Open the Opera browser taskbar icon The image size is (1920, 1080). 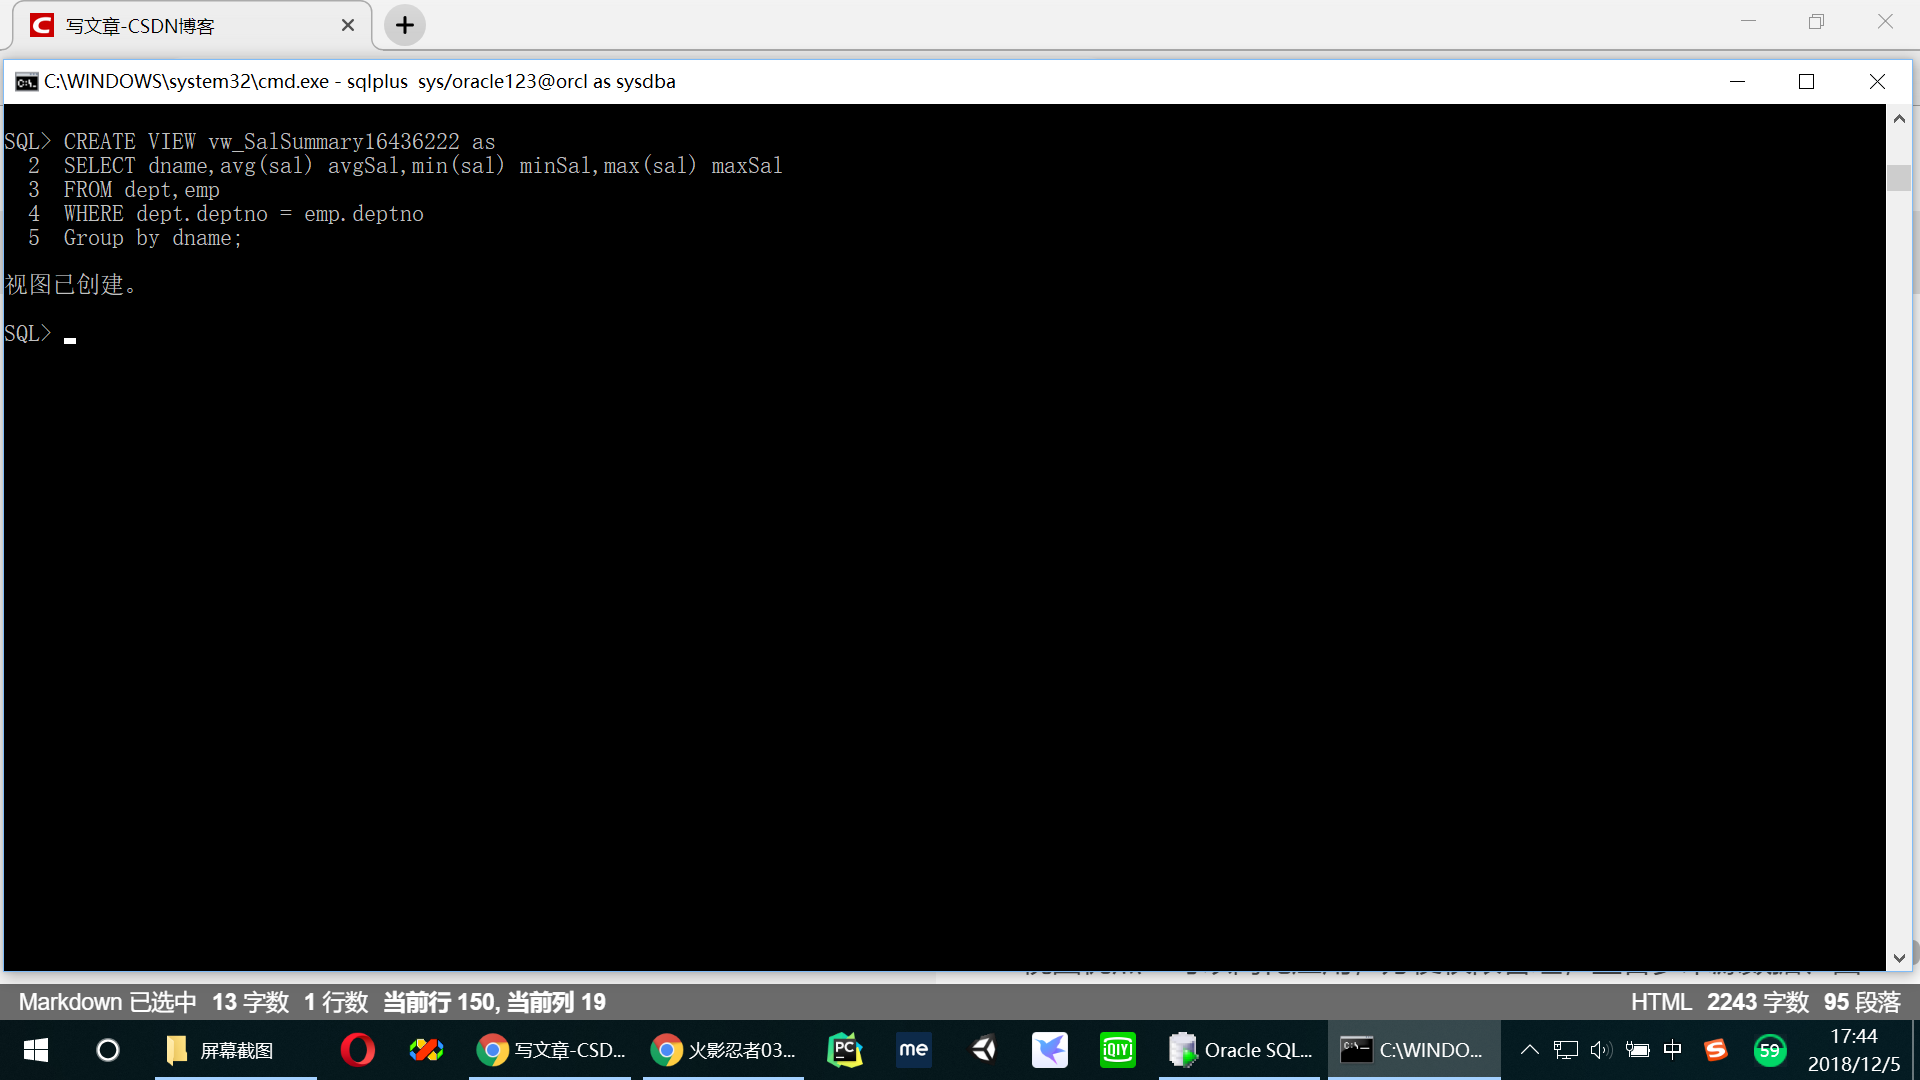pyautogui.click(x=357, y=1050)
